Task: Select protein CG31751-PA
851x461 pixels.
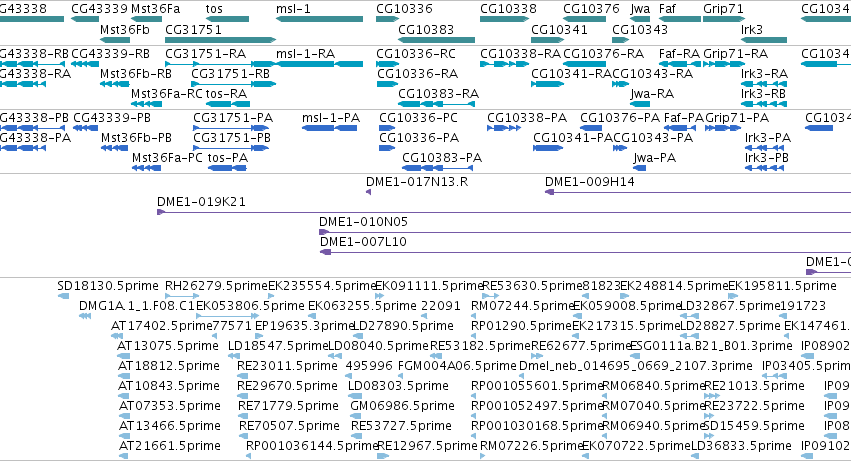Action: click(x=233, y=118)
